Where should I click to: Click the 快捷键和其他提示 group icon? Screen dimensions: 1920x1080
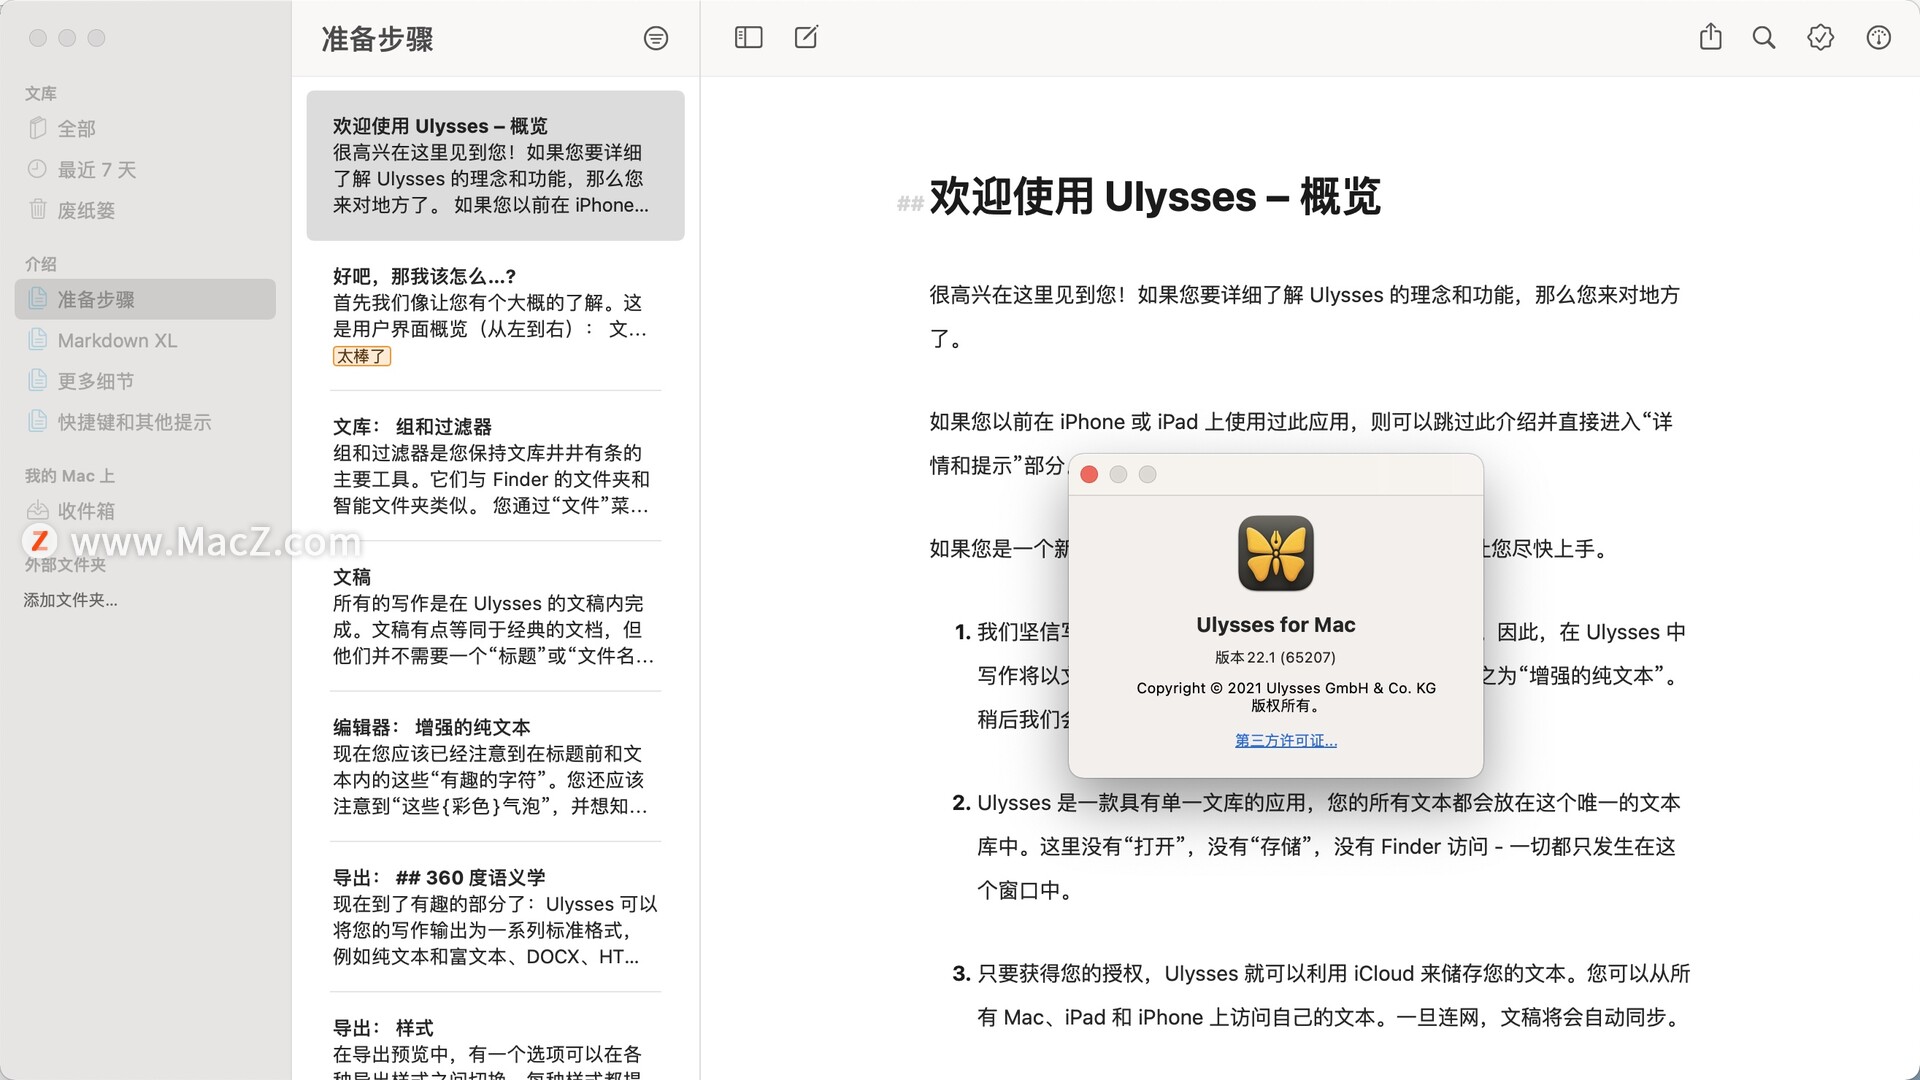[38, 421]
